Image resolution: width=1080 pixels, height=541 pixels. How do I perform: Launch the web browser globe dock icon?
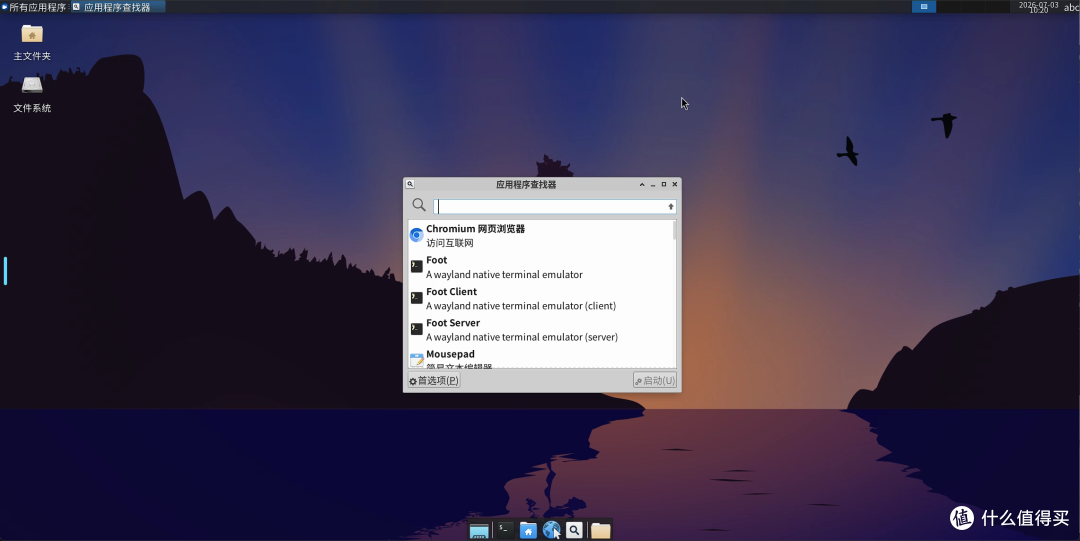coord(551,529)
